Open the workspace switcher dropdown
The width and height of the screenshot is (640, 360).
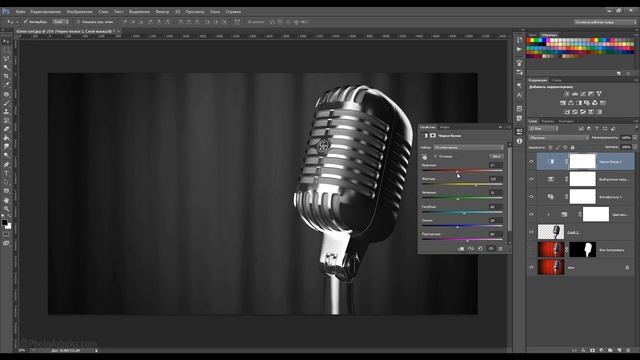click(x=605, y=22)
